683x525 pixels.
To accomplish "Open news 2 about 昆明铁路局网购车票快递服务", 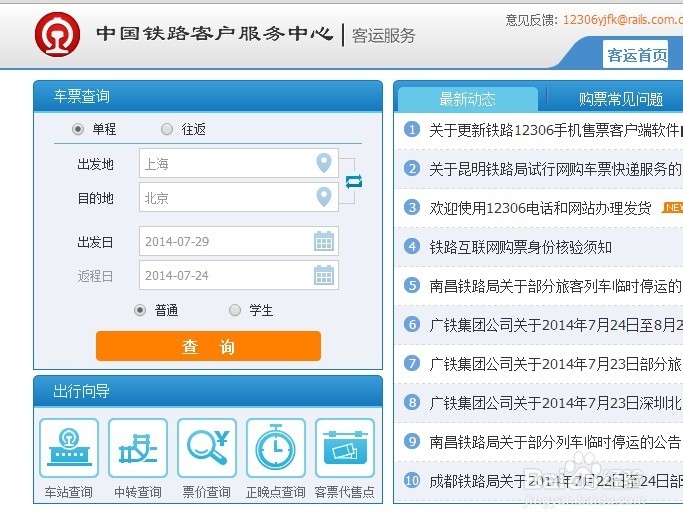I will click(556, 169).
